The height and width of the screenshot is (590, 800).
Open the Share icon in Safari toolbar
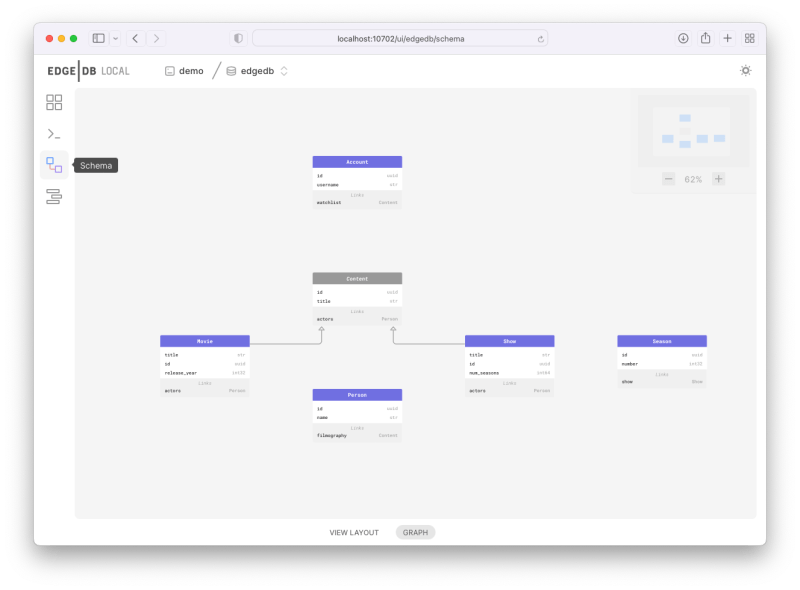705,38
